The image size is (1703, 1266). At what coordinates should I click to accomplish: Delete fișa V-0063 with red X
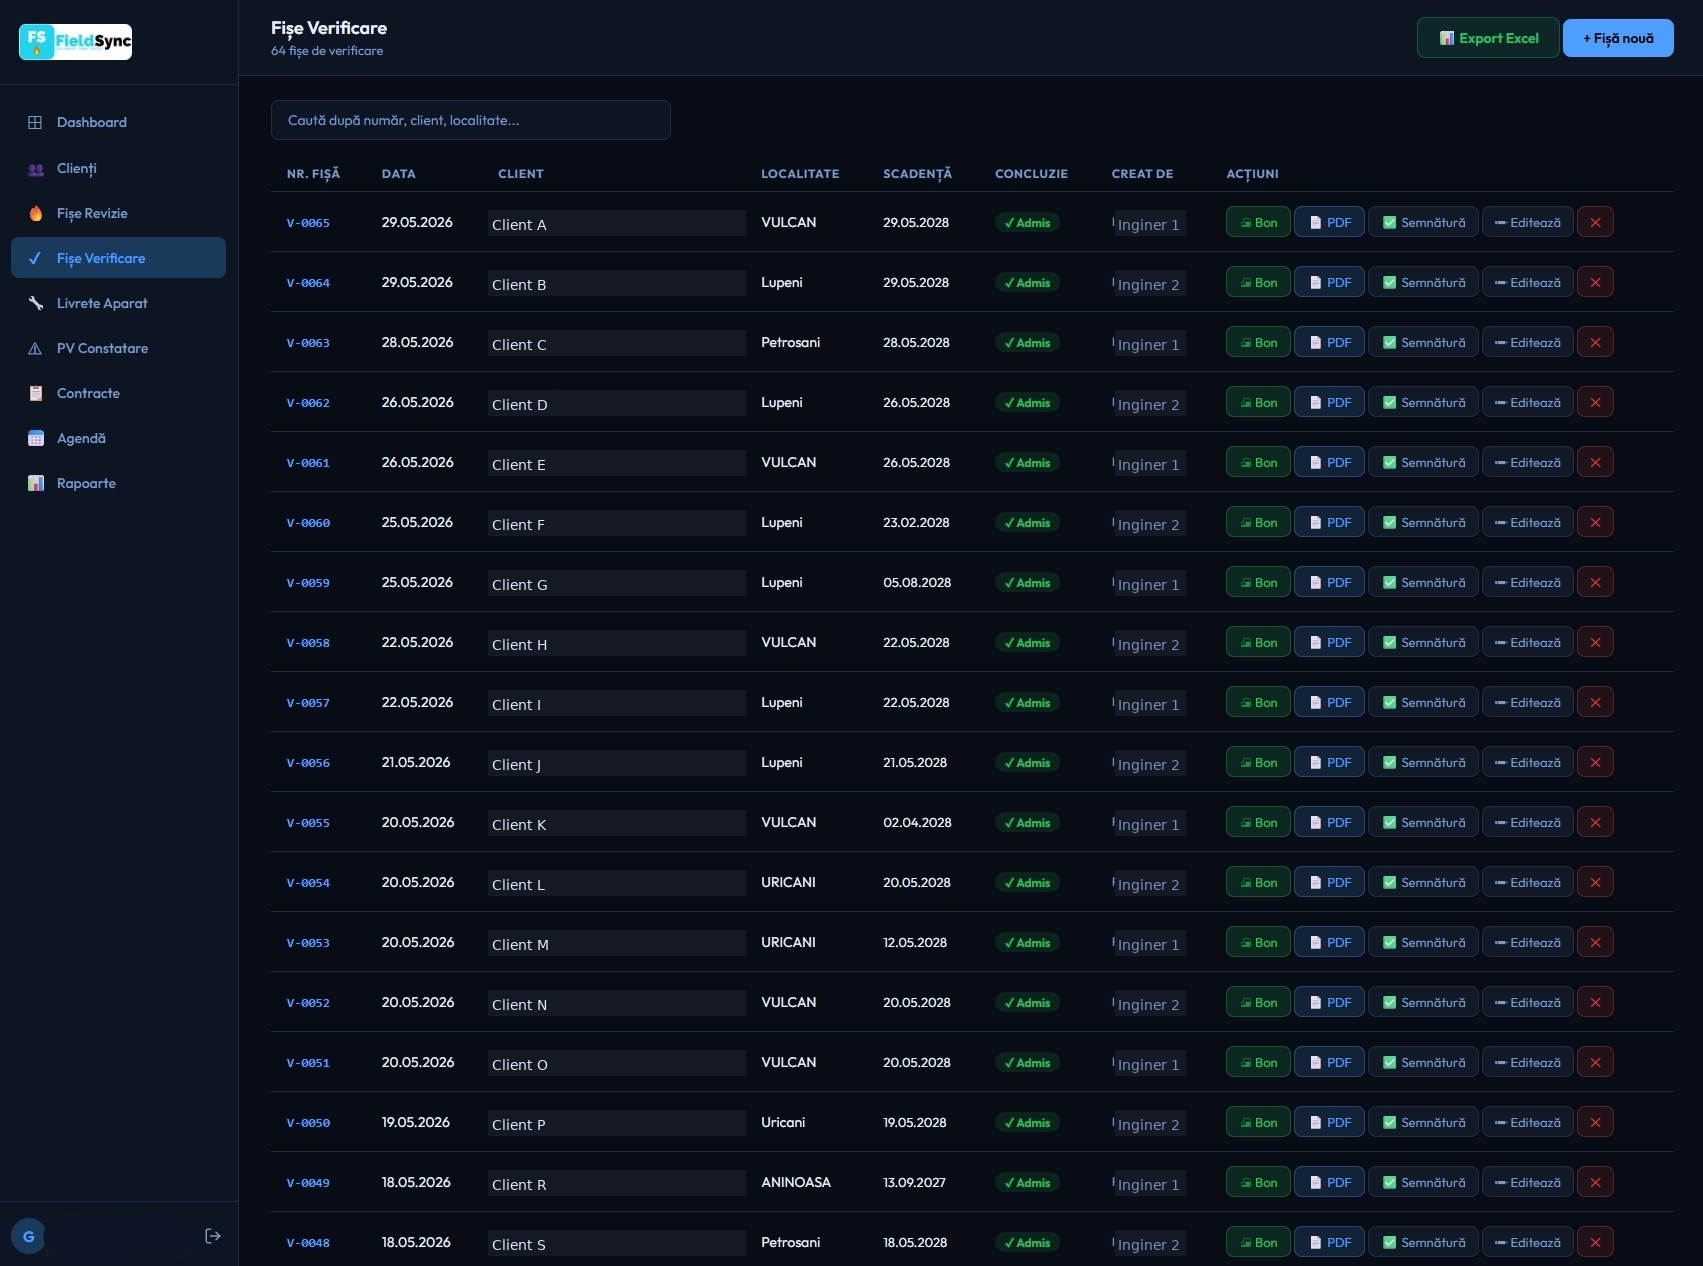[1595, 342]
